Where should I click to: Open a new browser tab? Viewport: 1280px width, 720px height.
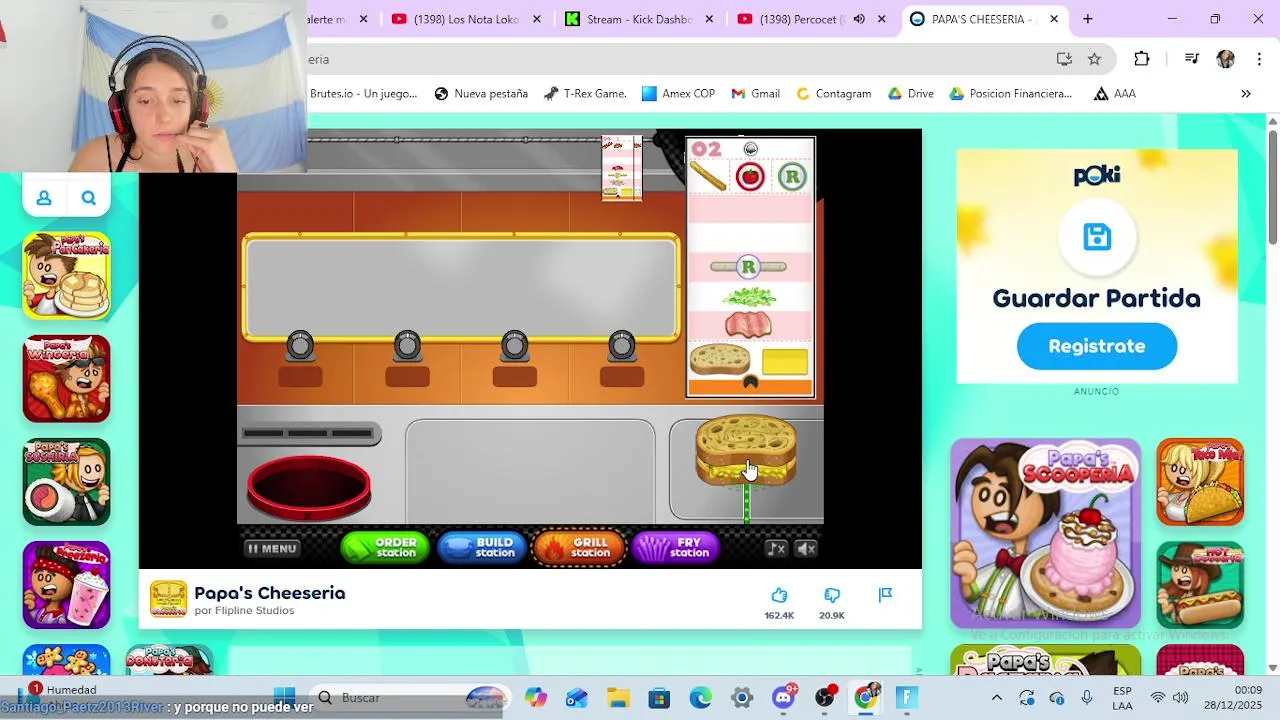1088,19
